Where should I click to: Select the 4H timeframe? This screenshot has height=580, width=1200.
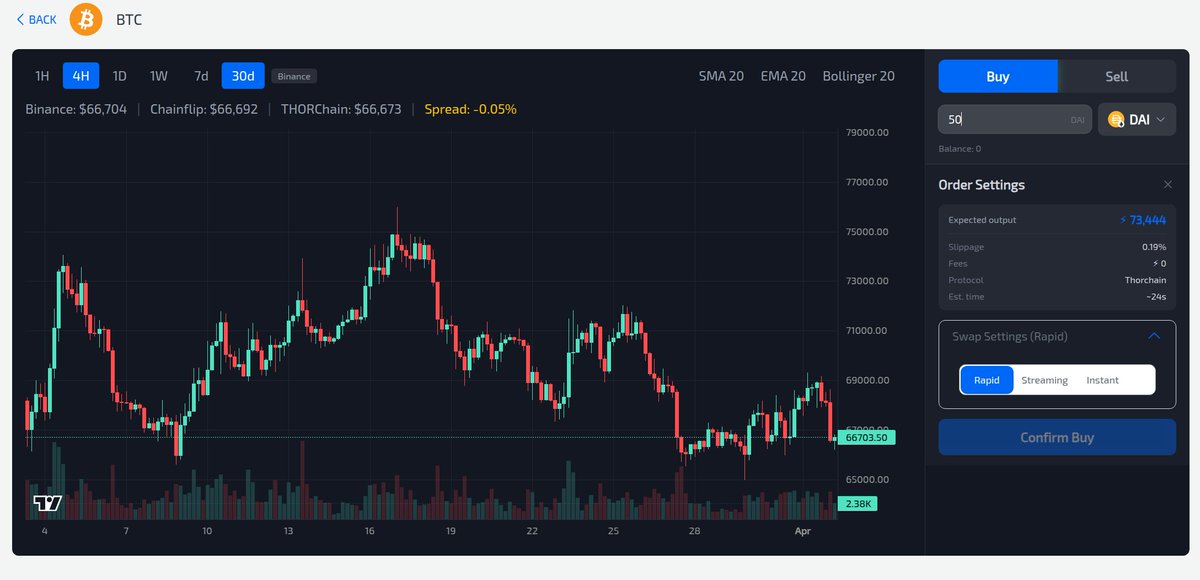click(81, 76)
